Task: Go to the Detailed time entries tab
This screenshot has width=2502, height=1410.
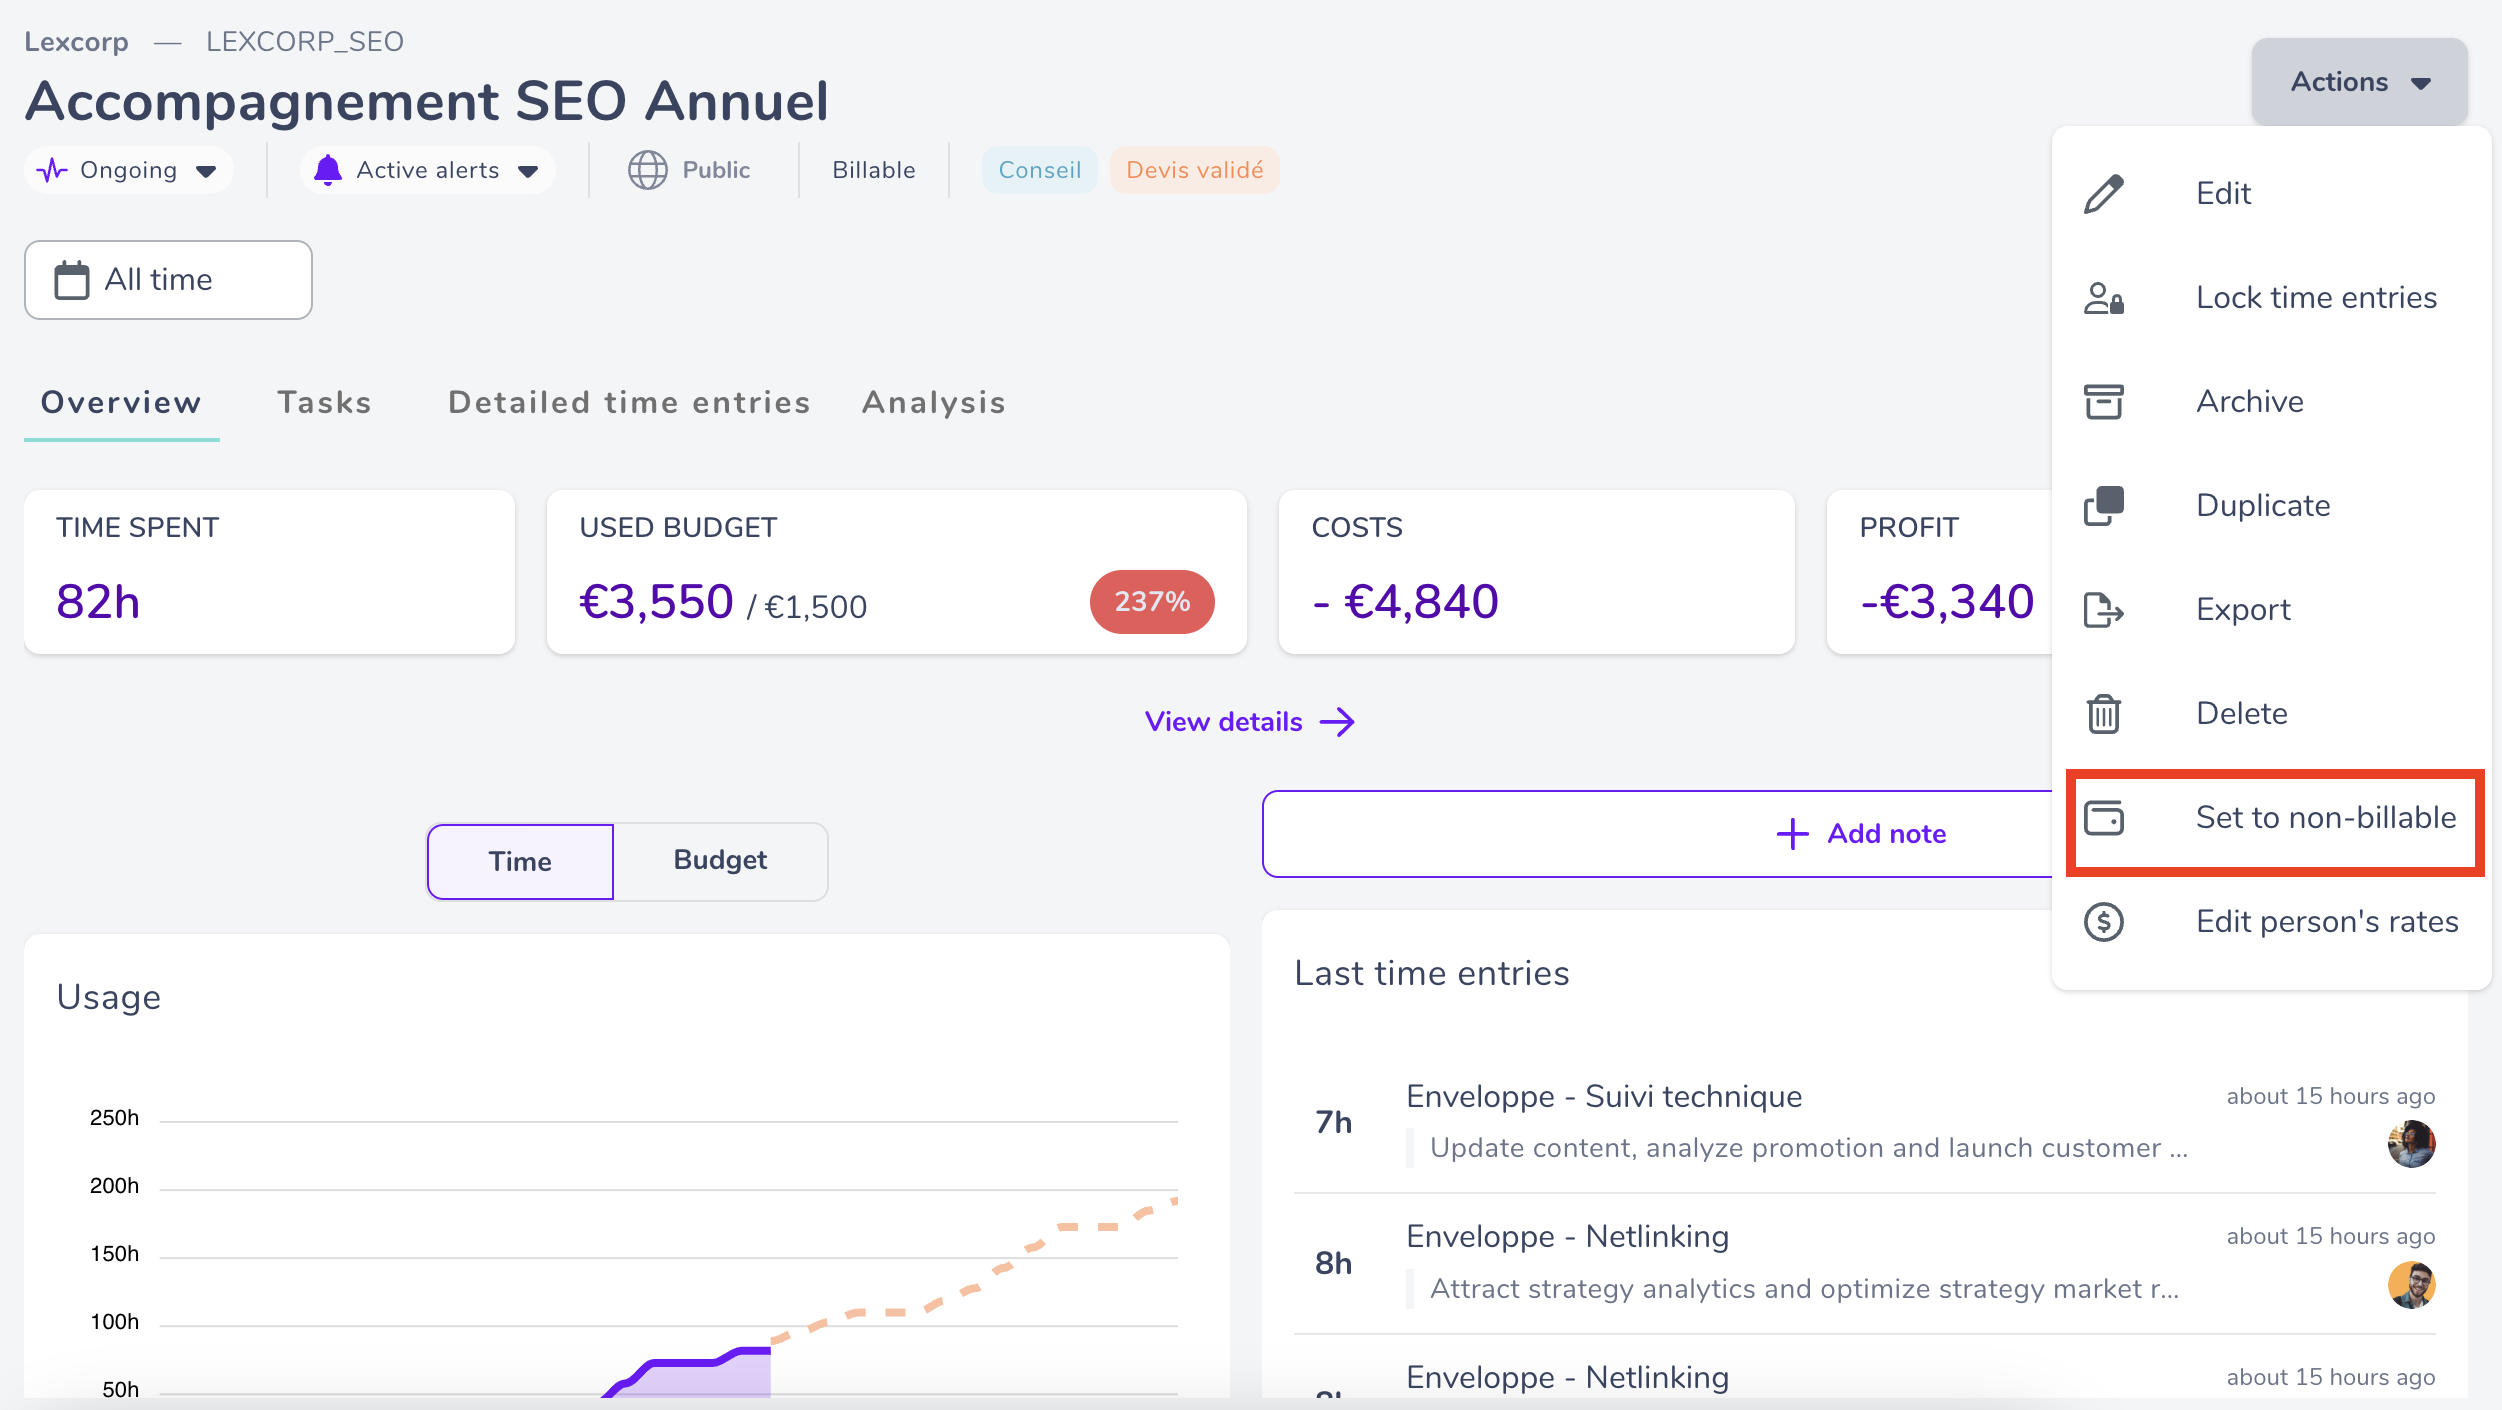Action: tap(629, 403)
